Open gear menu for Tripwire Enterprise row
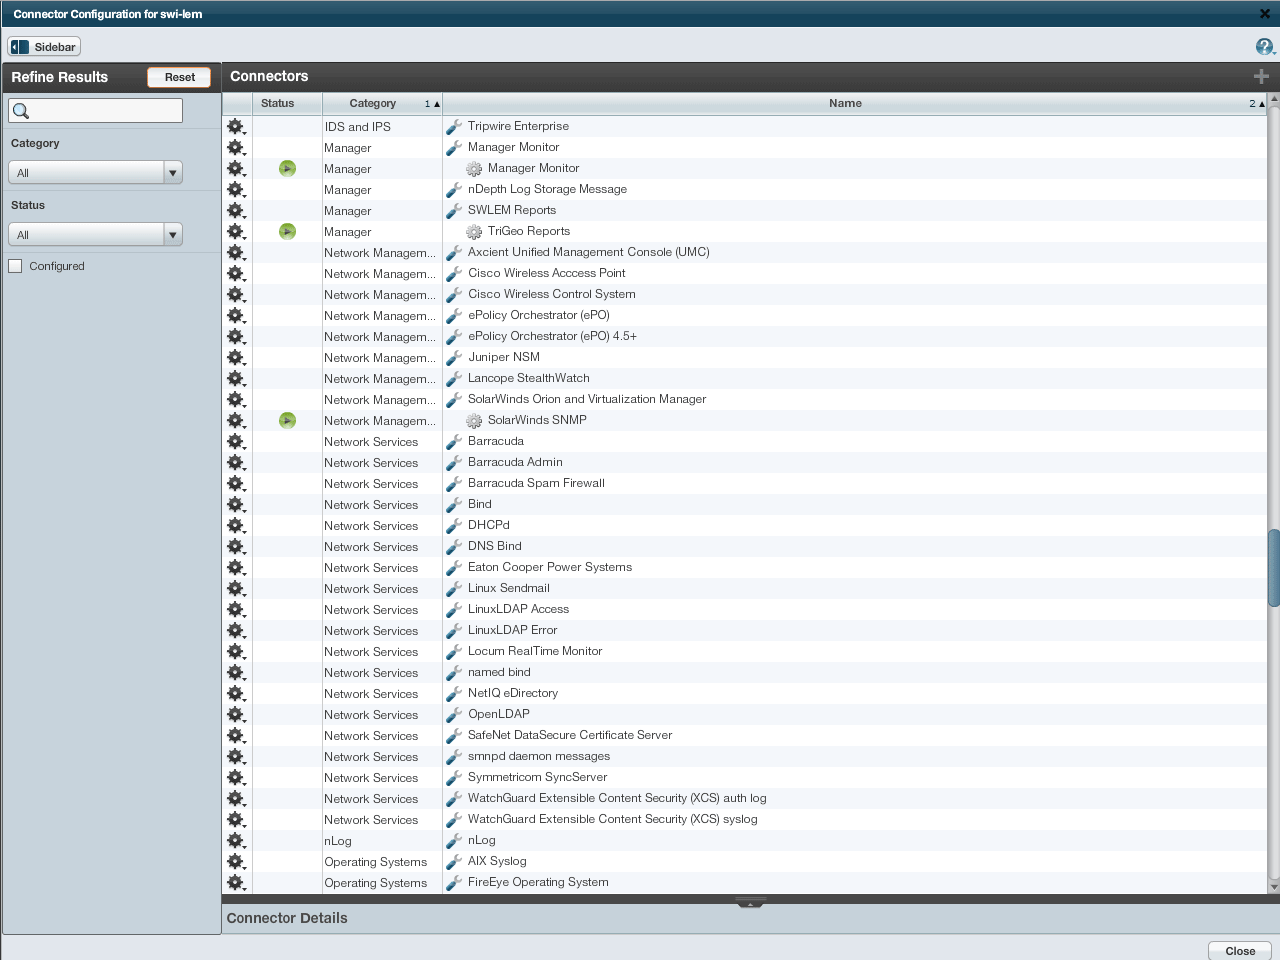Image resolution: width=1280 pixels, height=960 pixels. click(x=235, y=127)
